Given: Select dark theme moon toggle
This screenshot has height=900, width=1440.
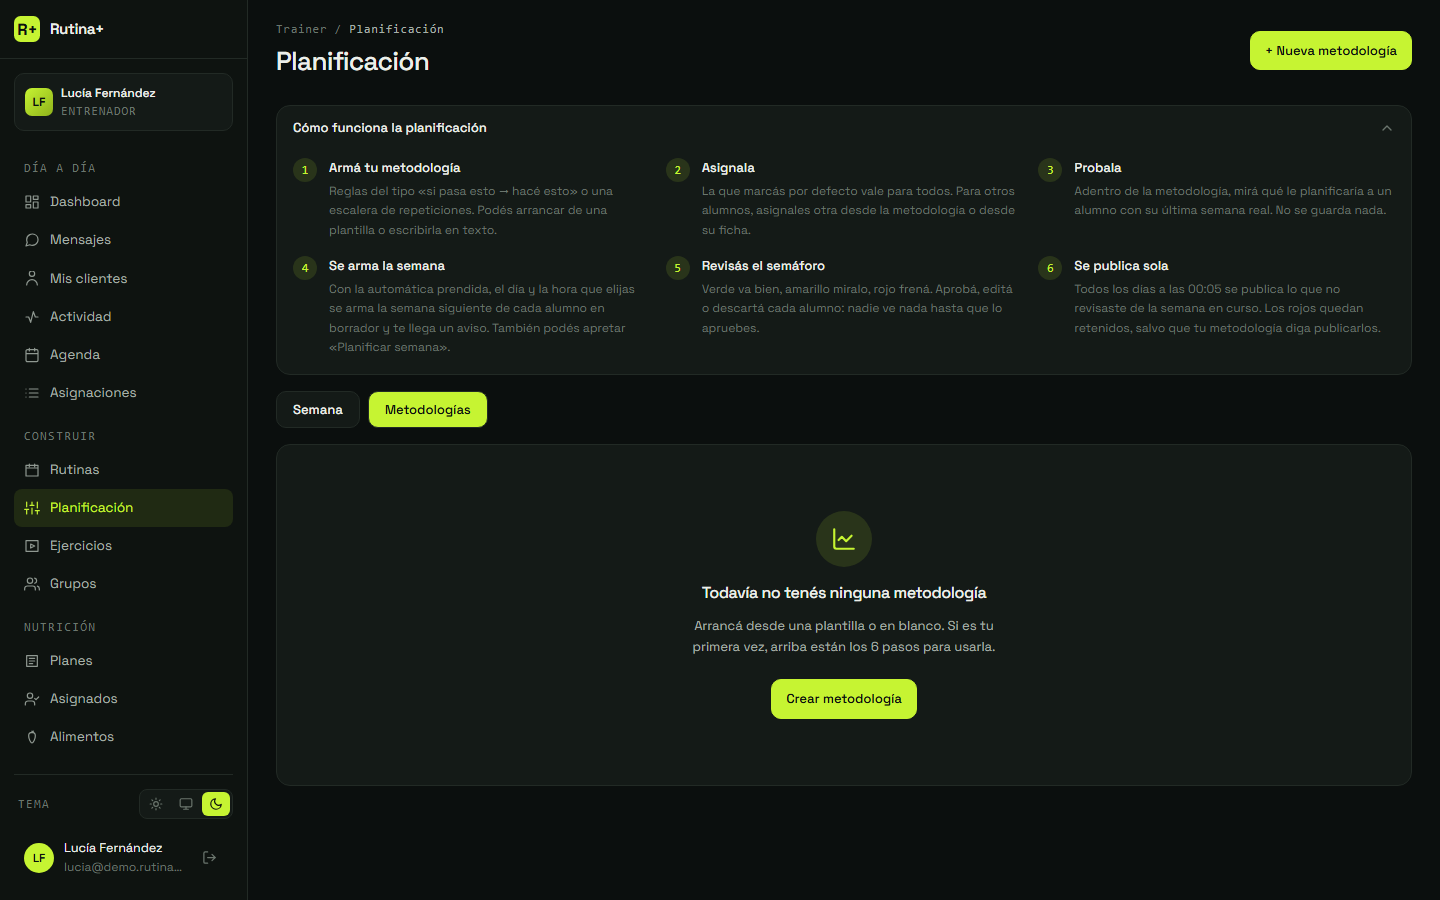Looking at the screenshot, I should (216, 804).
